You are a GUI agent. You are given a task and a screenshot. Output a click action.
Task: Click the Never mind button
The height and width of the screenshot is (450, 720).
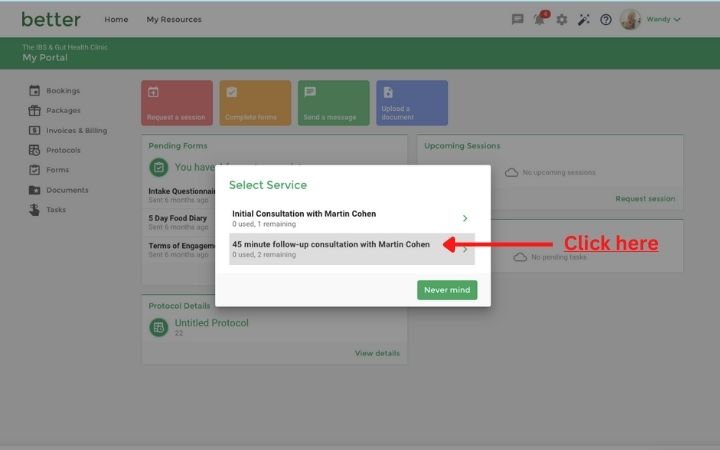pyautogui.click(x=447, y=290)
